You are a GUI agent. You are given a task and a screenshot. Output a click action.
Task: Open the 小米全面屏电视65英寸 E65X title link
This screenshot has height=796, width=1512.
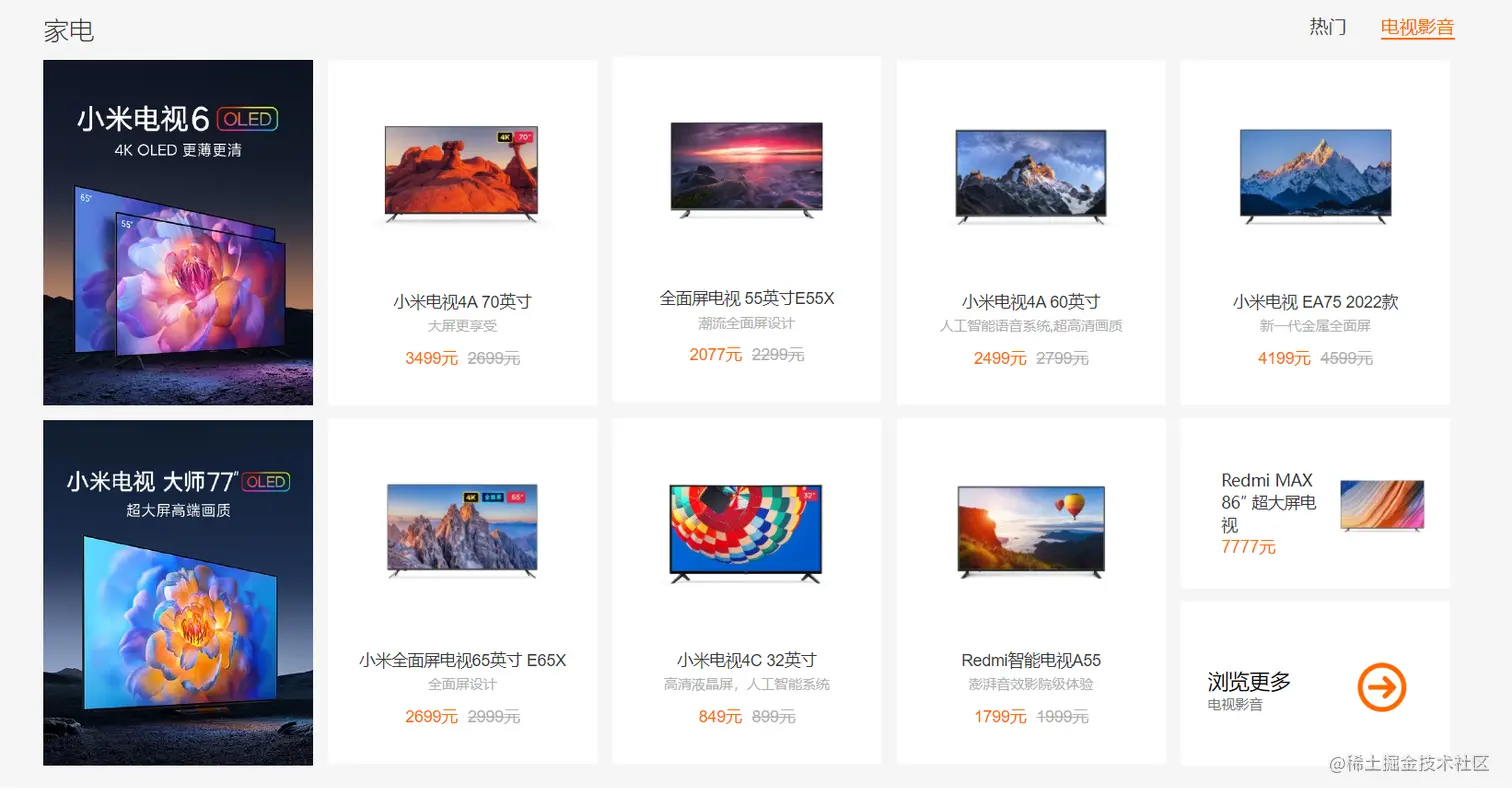tap(462, 660)
